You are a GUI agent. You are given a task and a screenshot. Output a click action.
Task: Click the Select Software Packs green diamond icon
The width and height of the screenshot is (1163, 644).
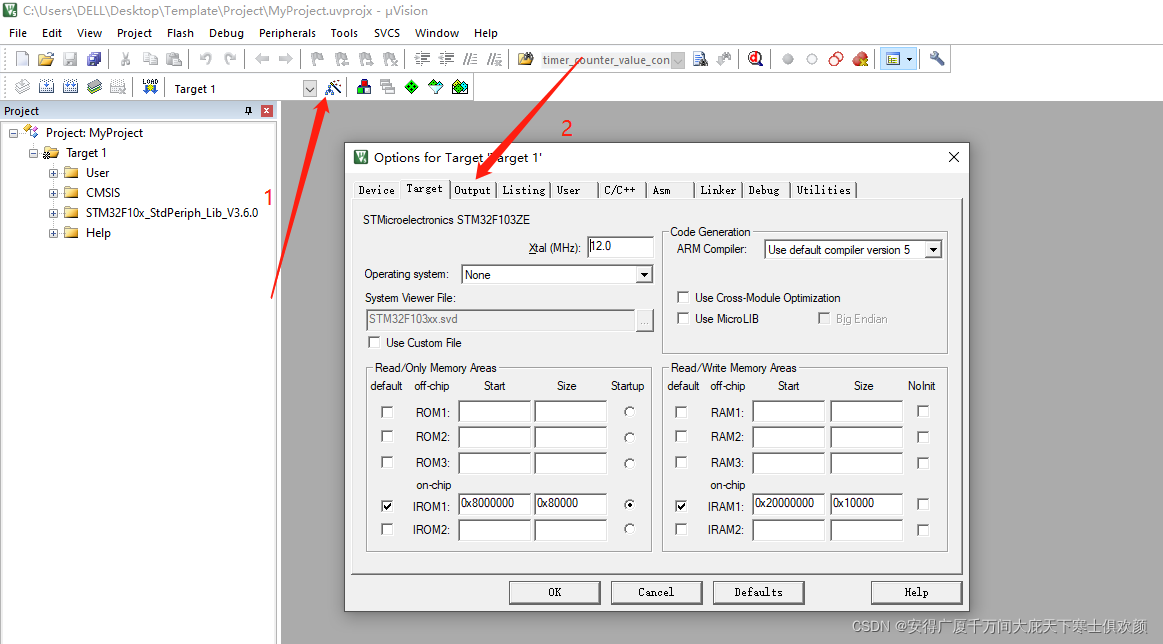coord(412,87)
